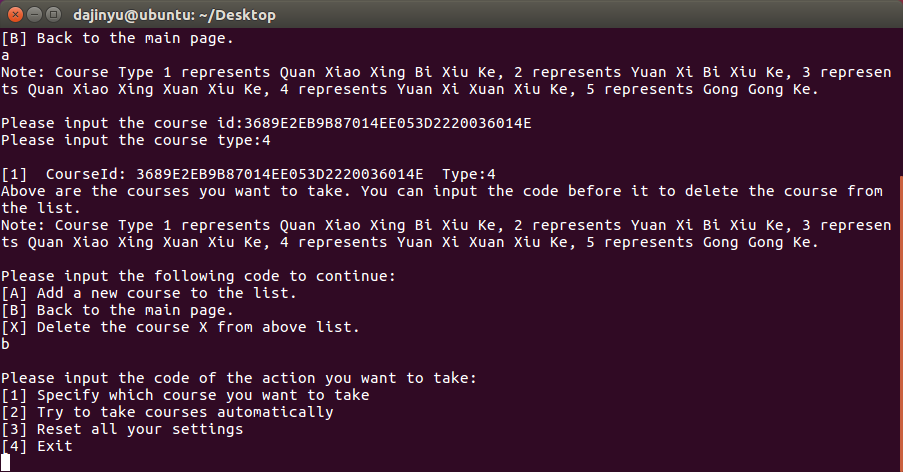Click '[3] Reset all your settings' line
This screenshot has width=903, height=472.
coord(122,429)
